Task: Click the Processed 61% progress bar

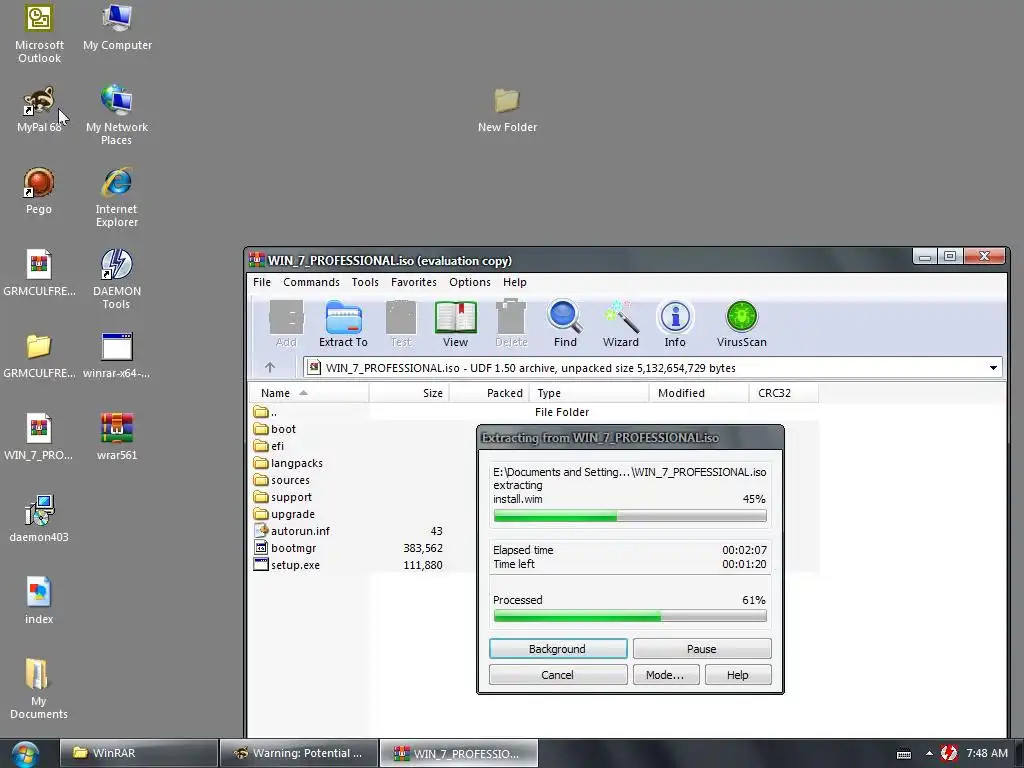Action: [630, 616]
